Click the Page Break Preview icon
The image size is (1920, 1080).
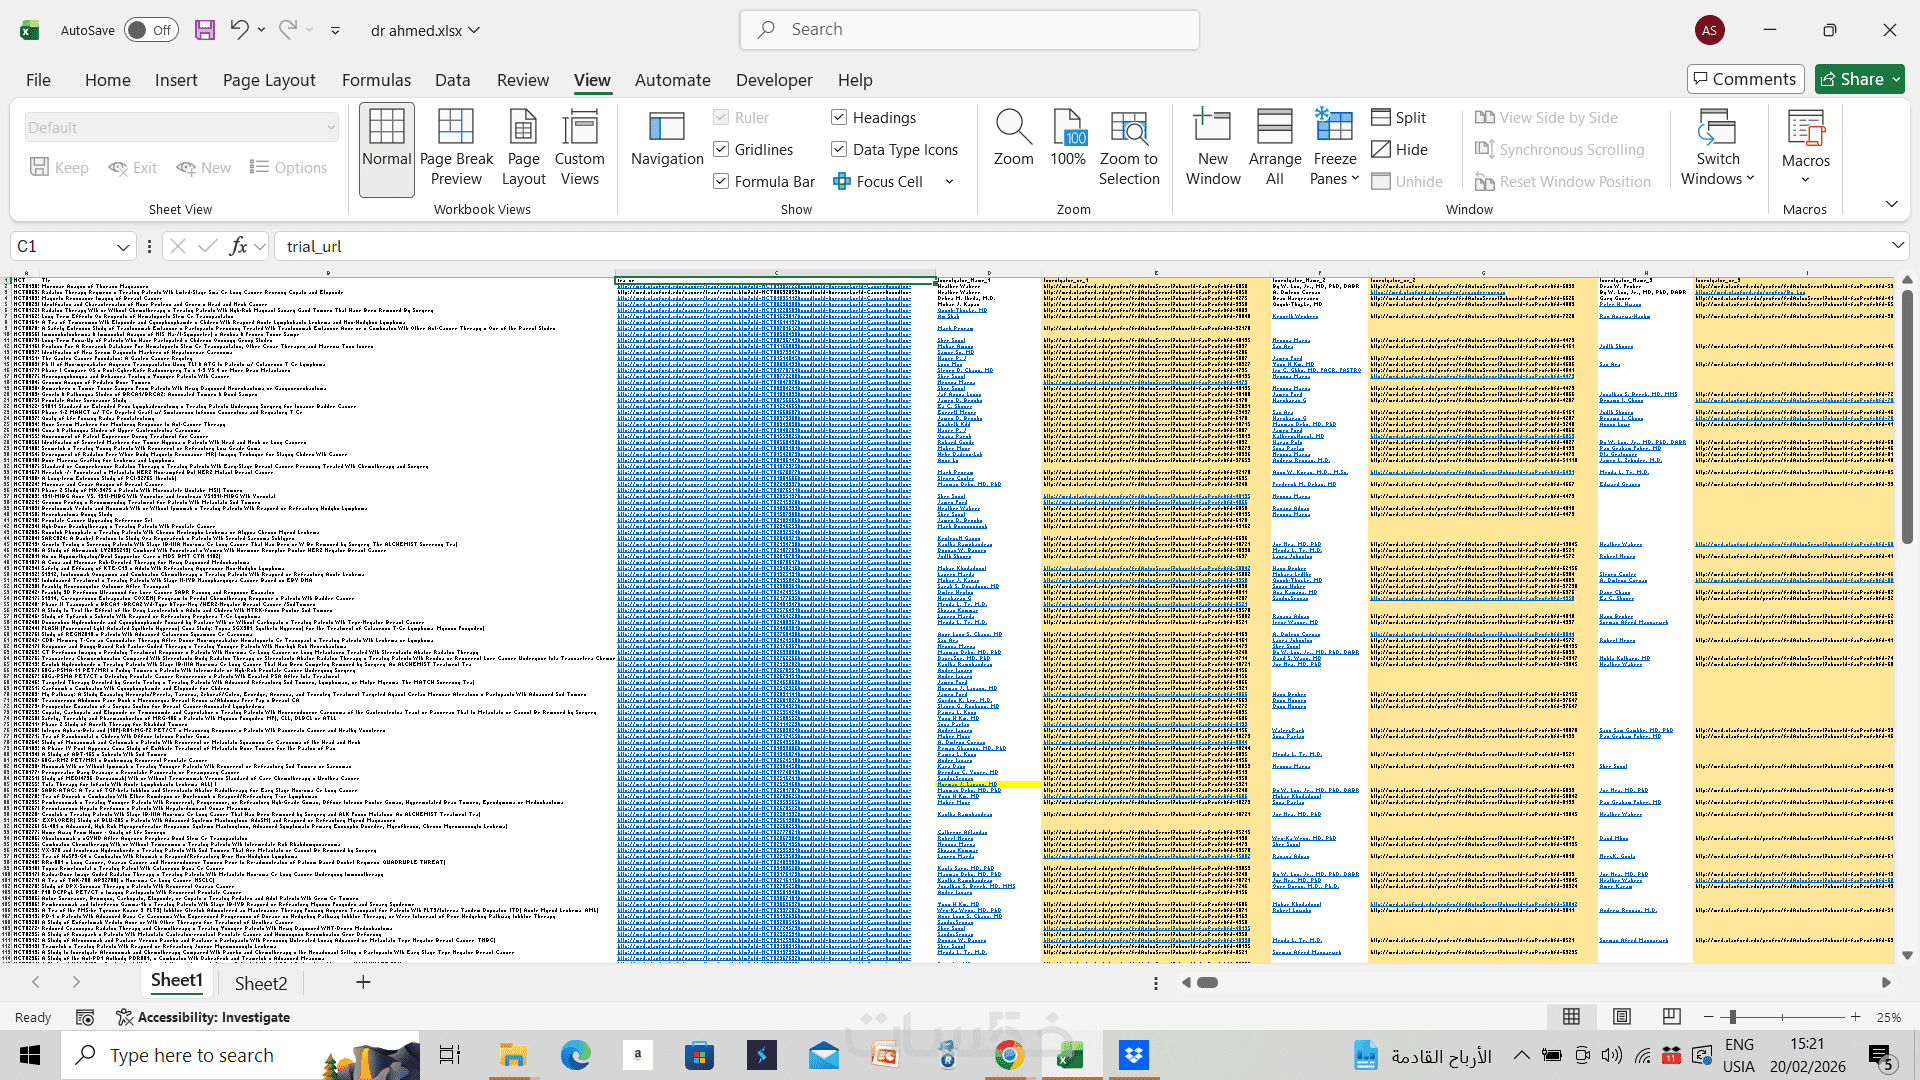coord(456,128)
